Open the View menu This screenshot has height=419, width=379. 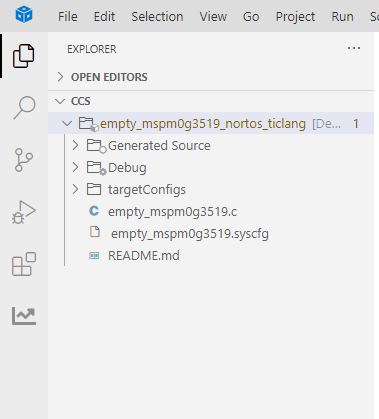(213, 16)
